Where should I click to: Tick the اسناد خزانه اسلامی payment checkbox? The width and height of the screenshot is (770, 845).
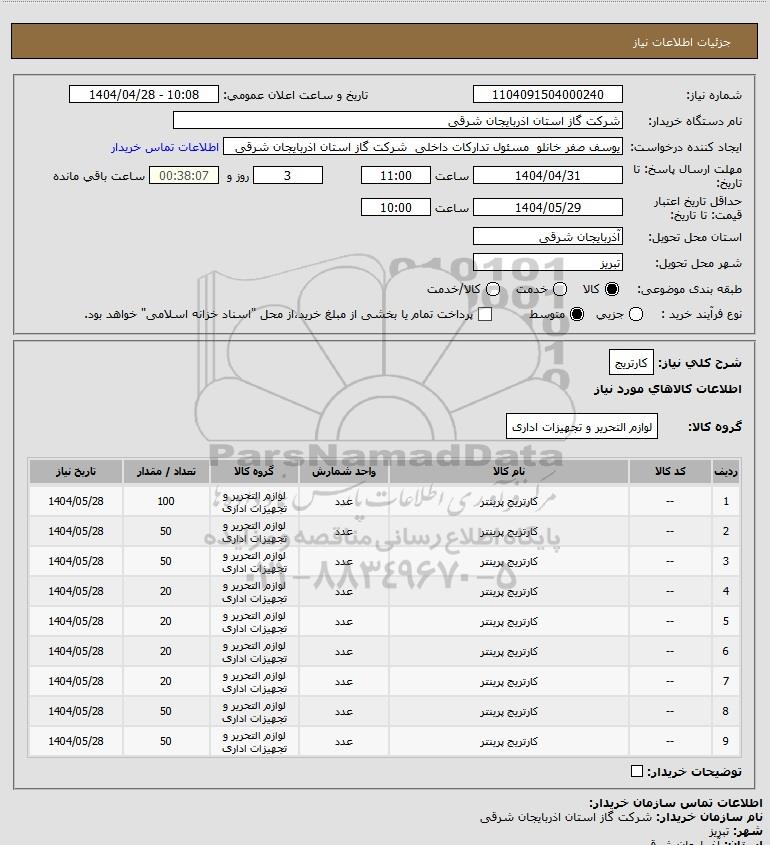pyautogui.click(x=485, y=314)
